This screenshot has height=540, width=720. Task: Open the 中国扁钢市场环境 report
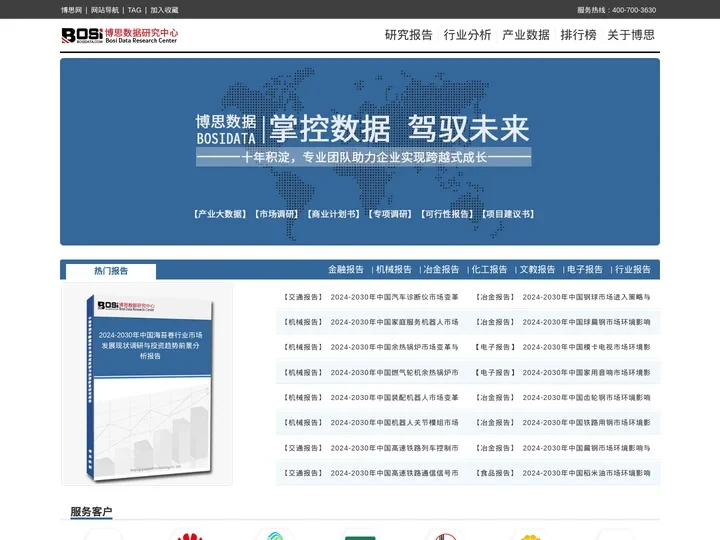pos(586,448)
